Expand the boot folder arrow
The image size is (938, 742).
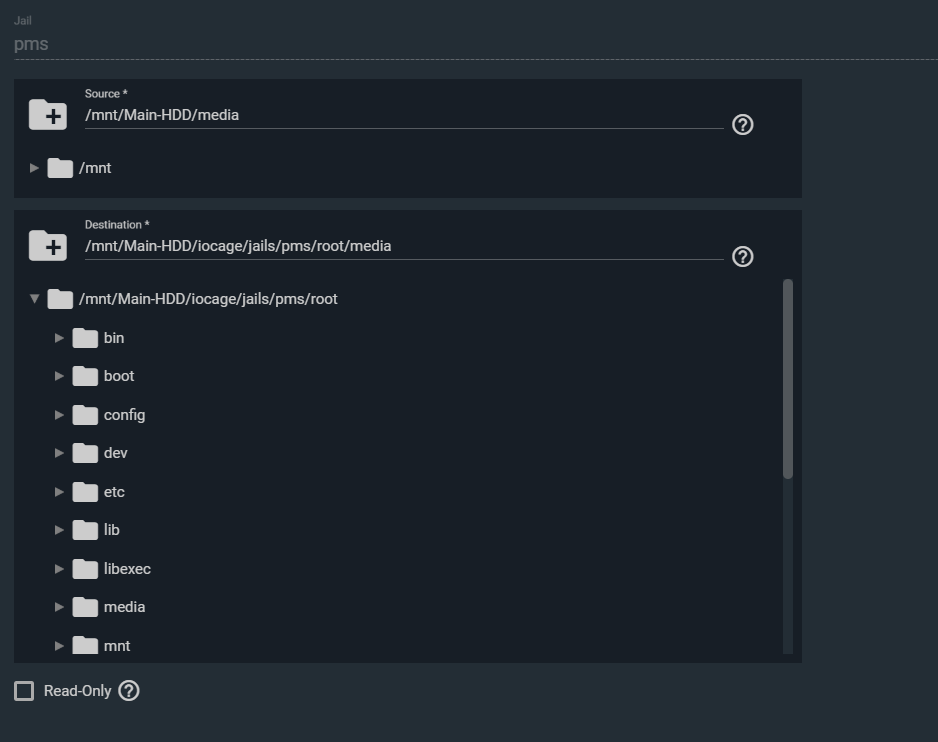click(x=59, y=376)
